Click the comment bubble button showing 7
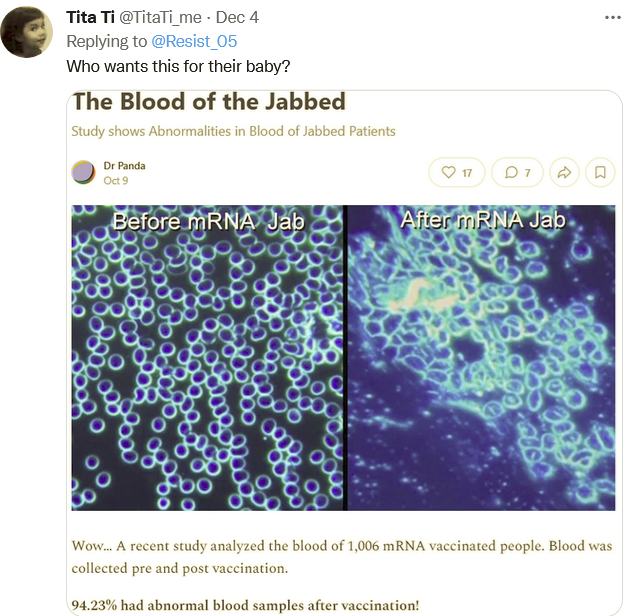Screen dimensions: 627x616 click(517, 172)
